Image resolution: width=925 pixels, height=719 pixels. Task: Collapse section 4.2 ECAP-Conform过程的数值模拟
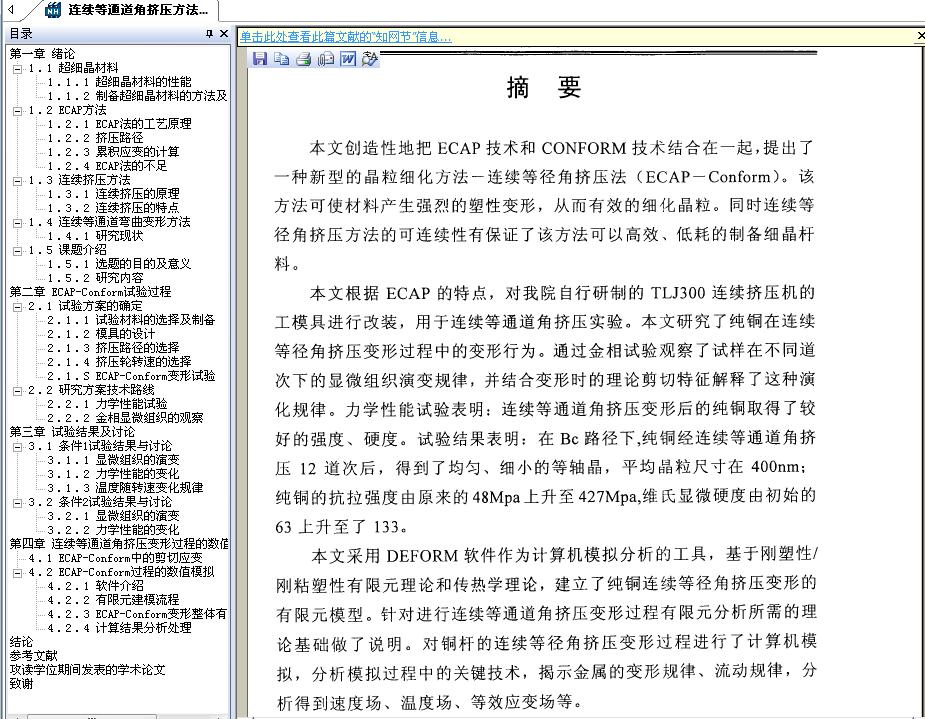[x=17, y=573]
